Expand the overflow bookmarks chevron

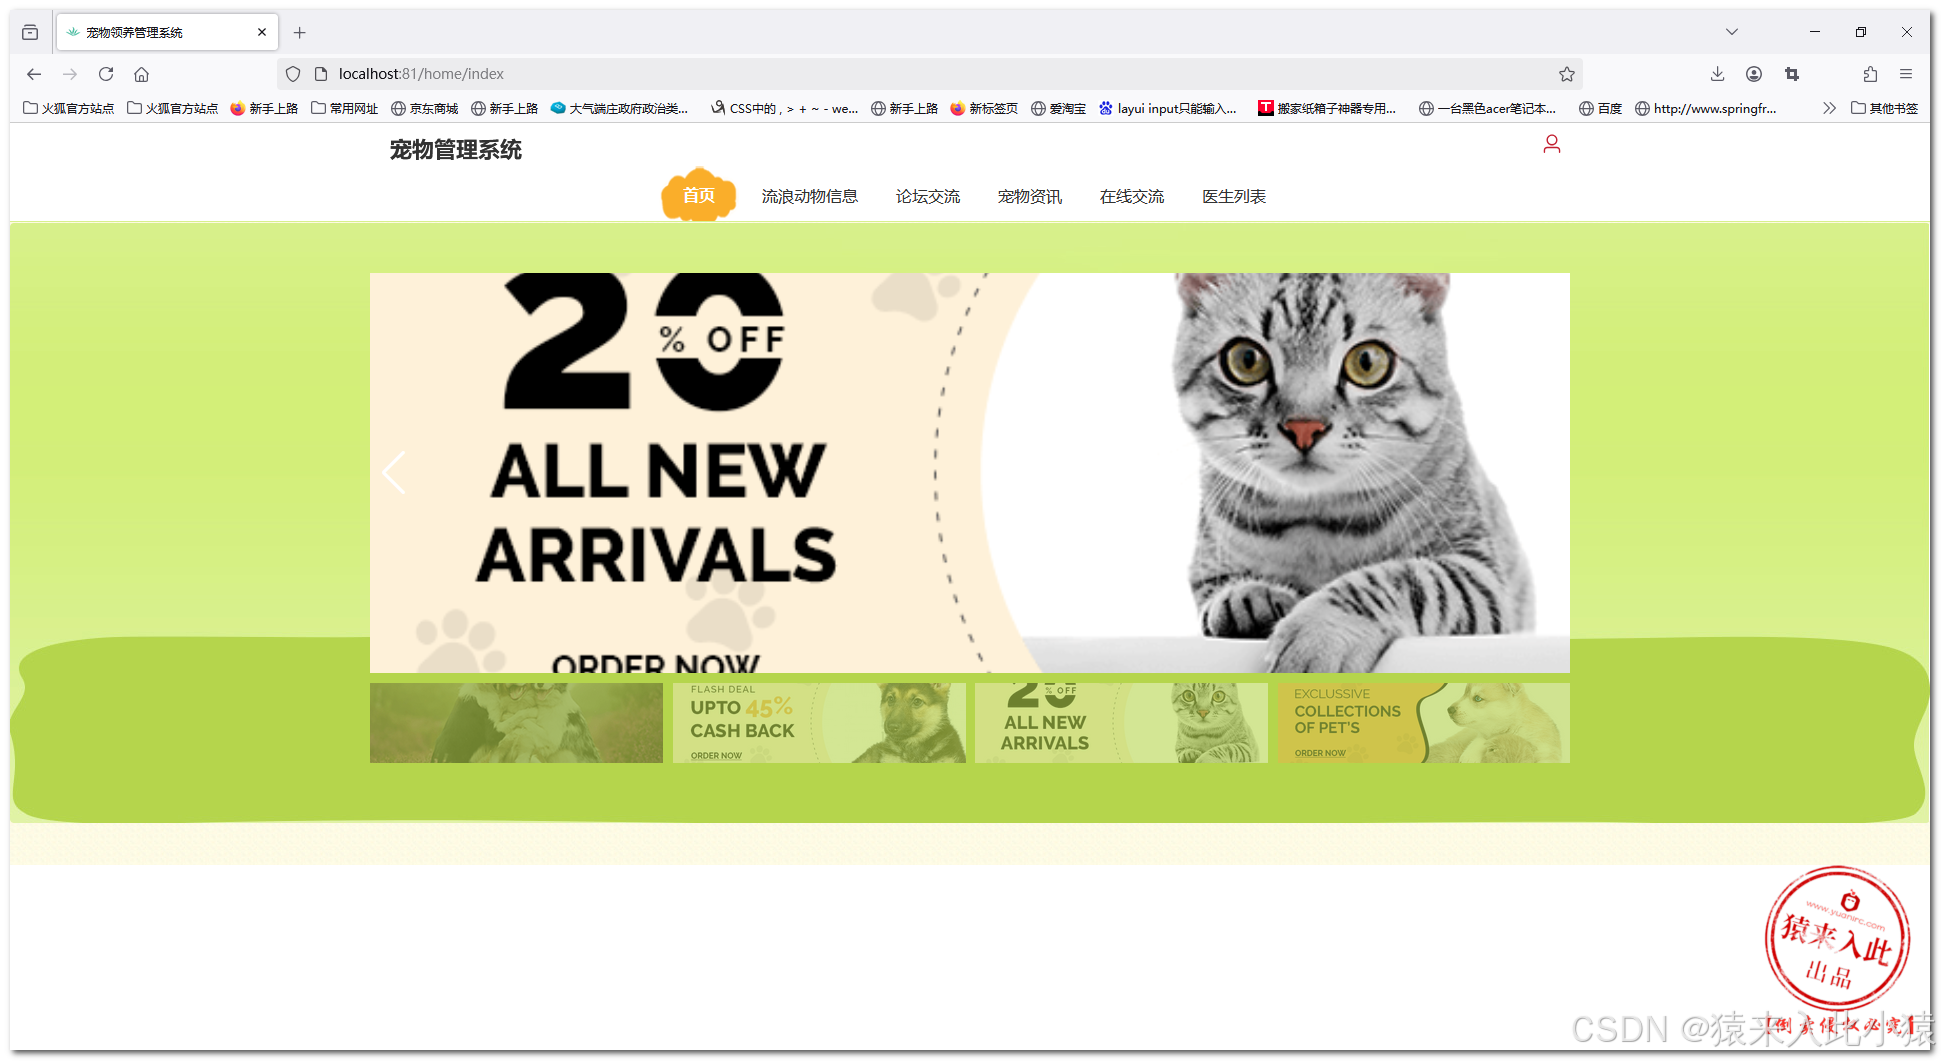point(1829,108)
